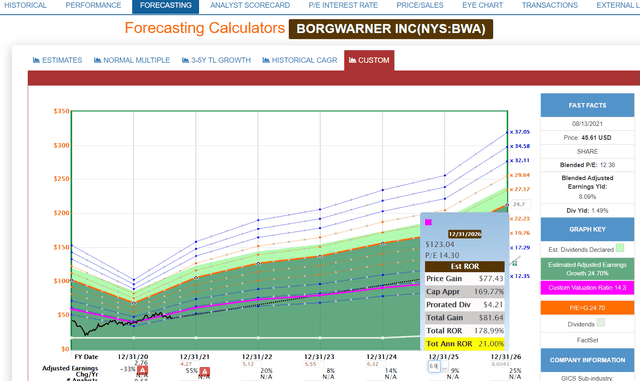Click the Price Gain $77.43 row
This screenshot has height=381, width=640.
(x=464, y=279)
